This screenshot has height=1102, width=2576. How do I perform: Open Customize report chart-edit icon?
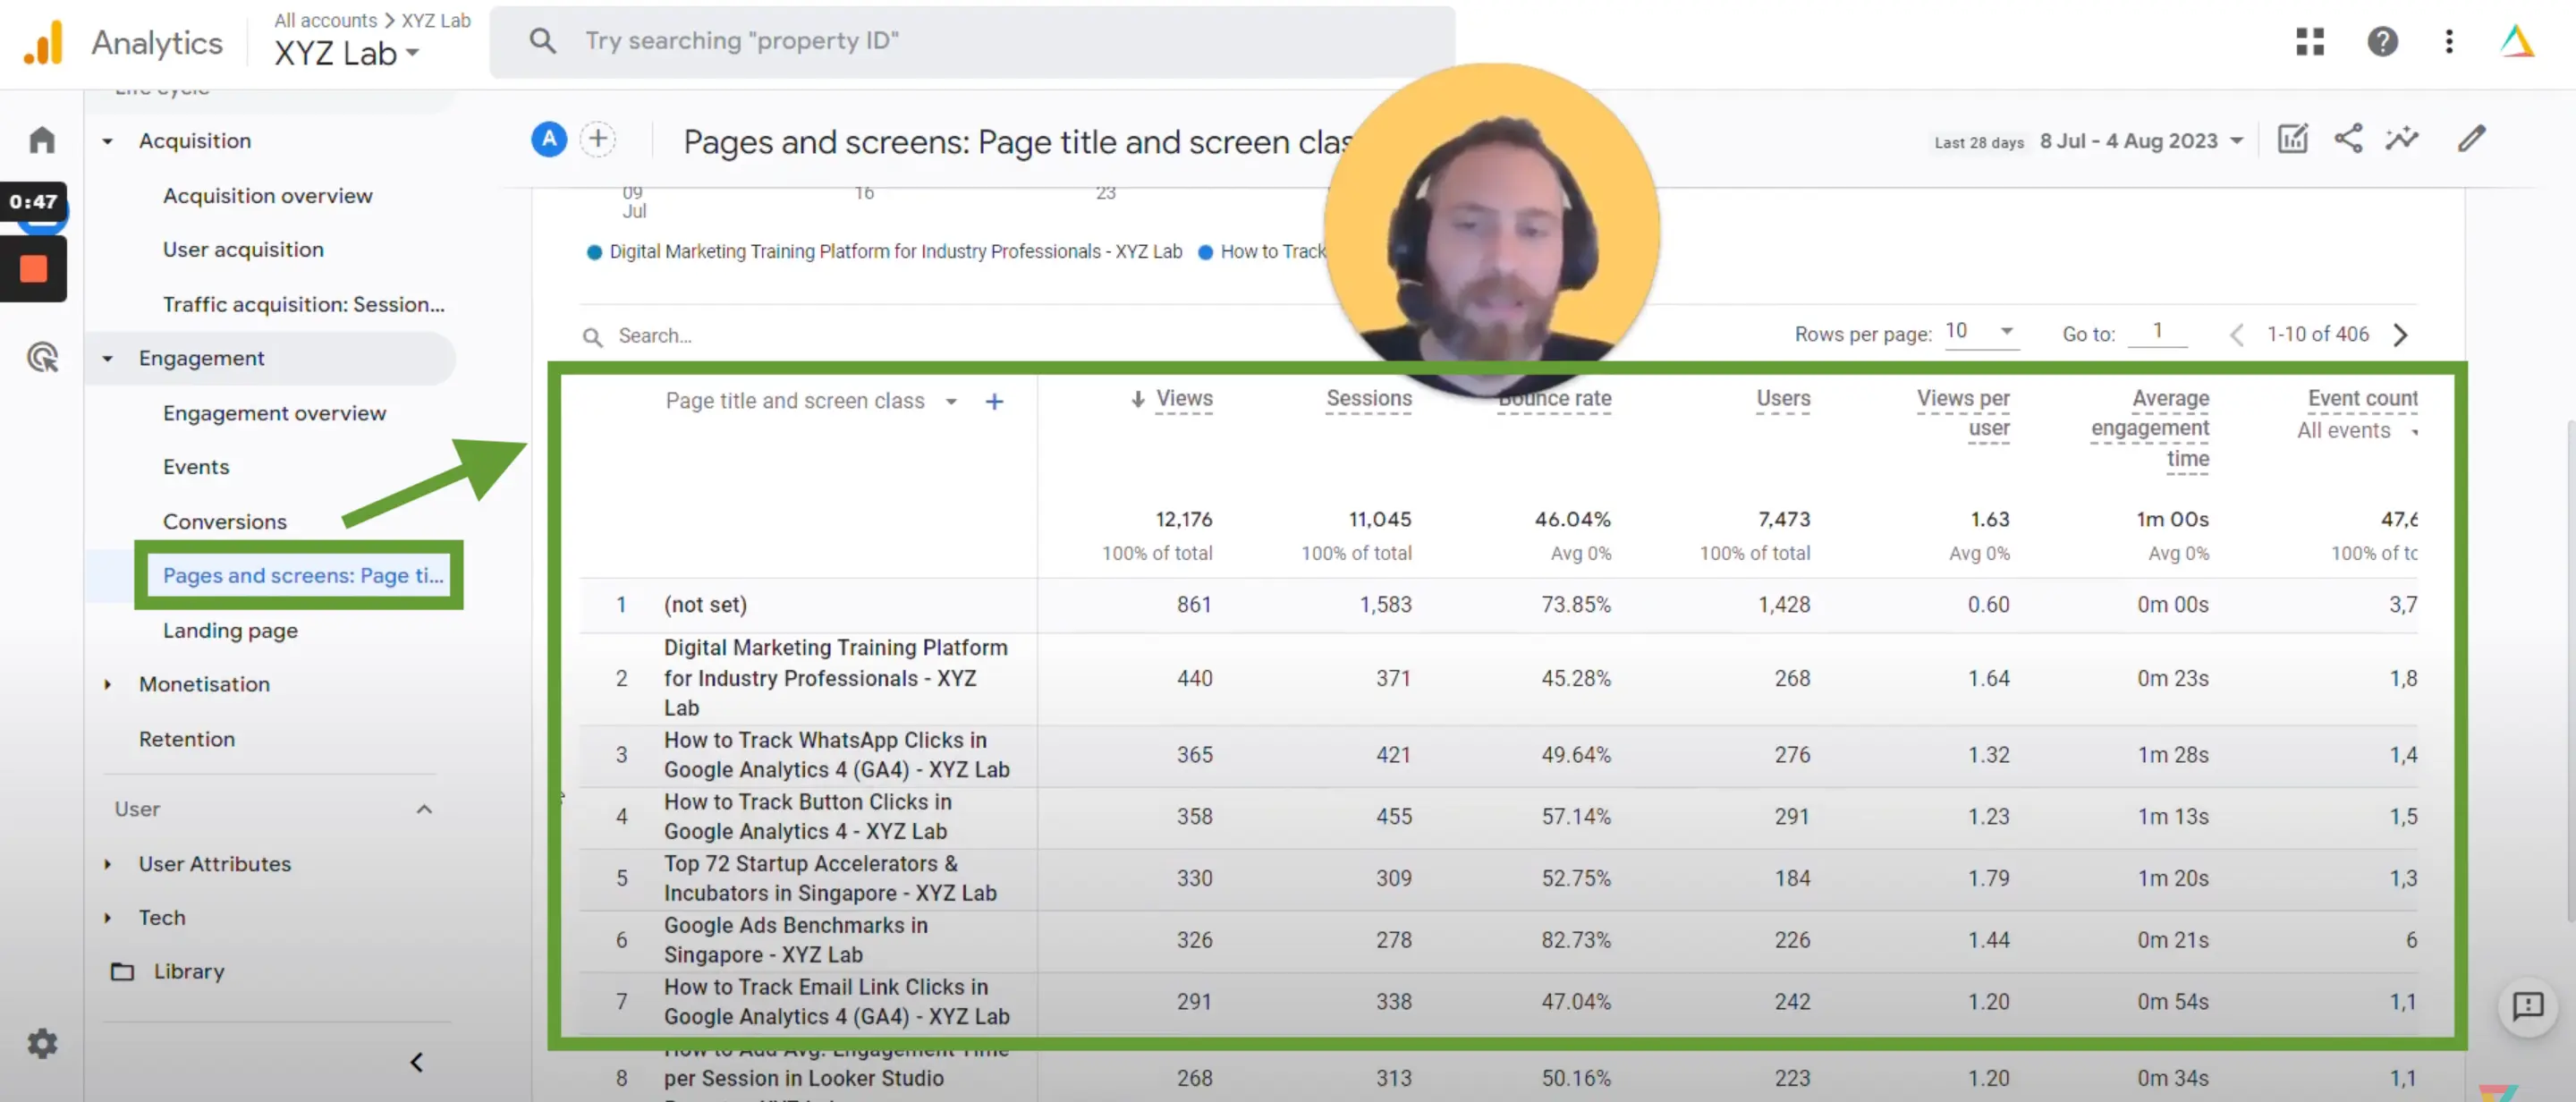pyautogui.click(x=2292, y=139)
